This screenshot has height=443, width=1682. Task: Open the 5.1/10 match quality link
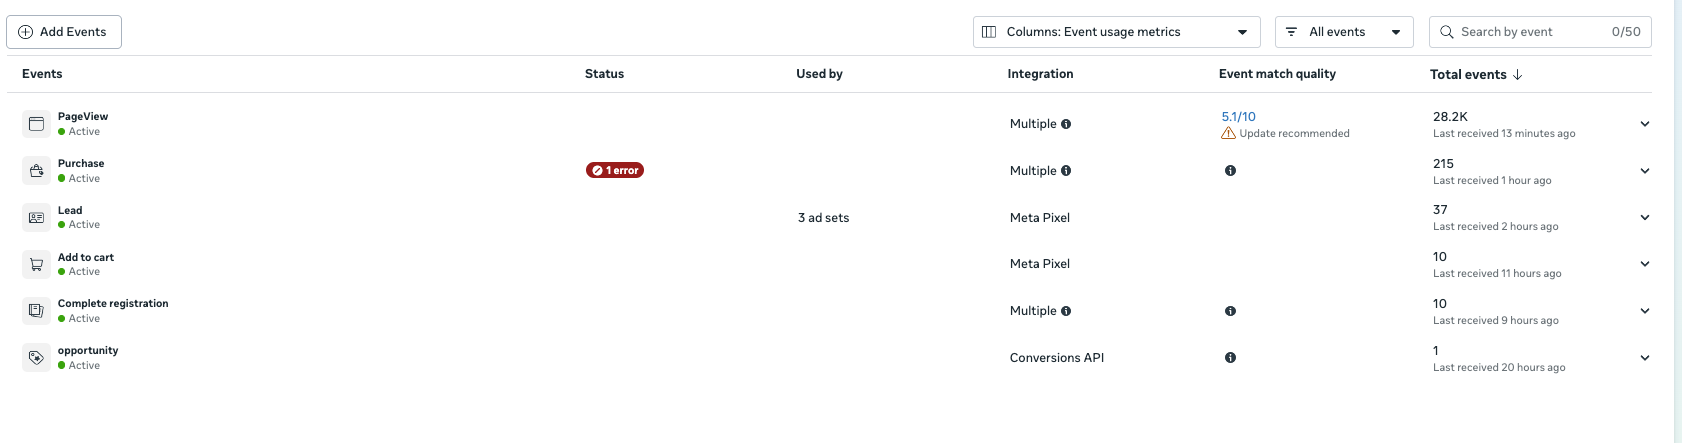point(1238,117)
